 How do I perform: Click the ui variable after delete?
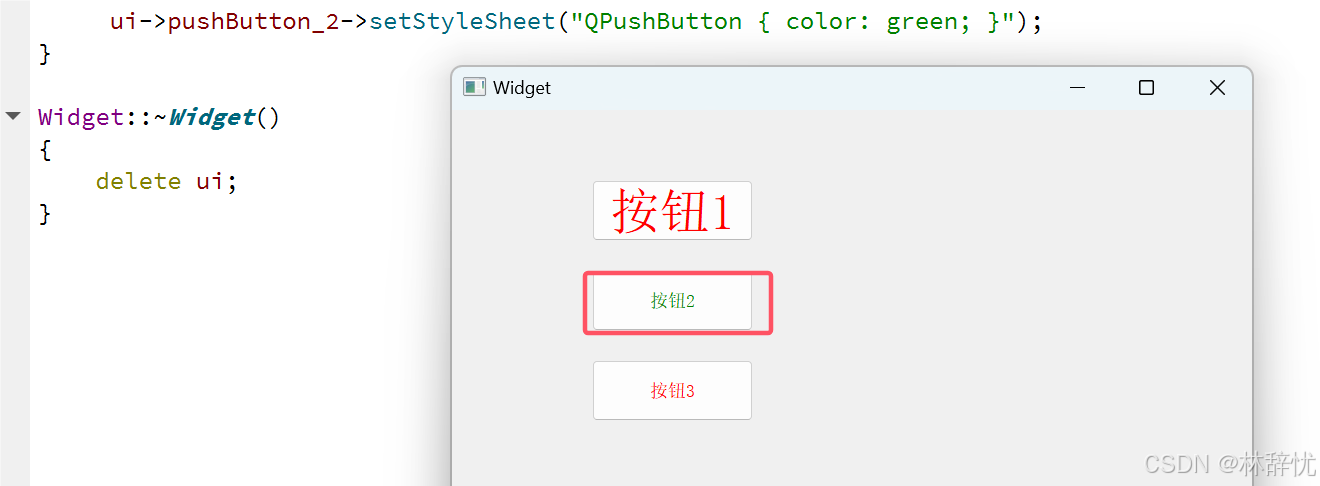210,181
